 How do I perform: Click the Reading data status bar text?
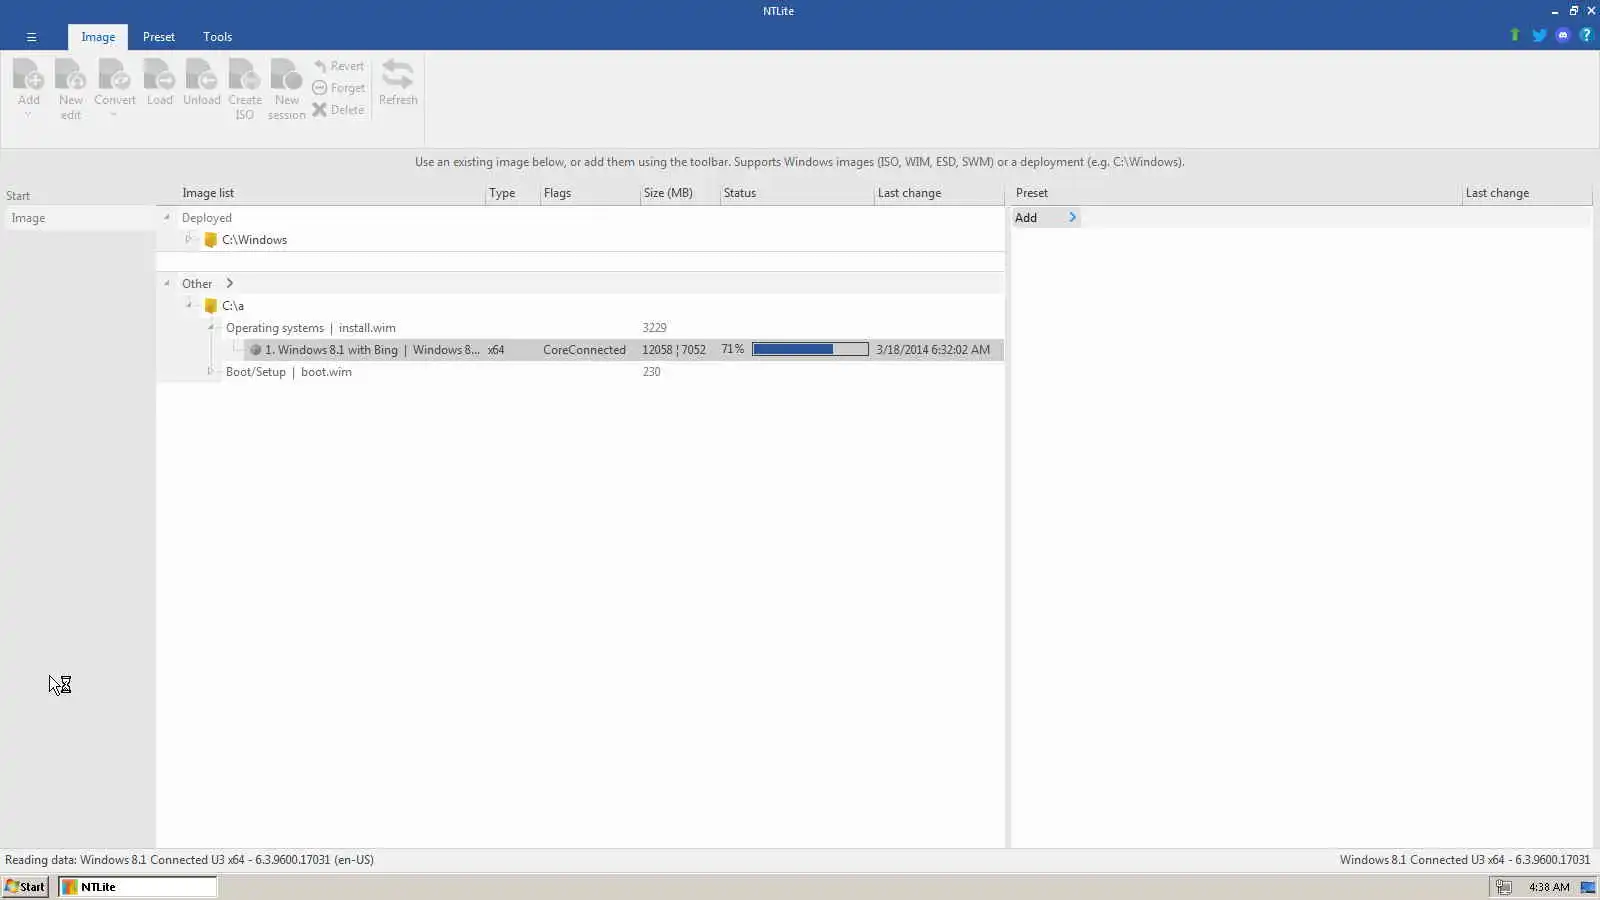pos(189,860)
